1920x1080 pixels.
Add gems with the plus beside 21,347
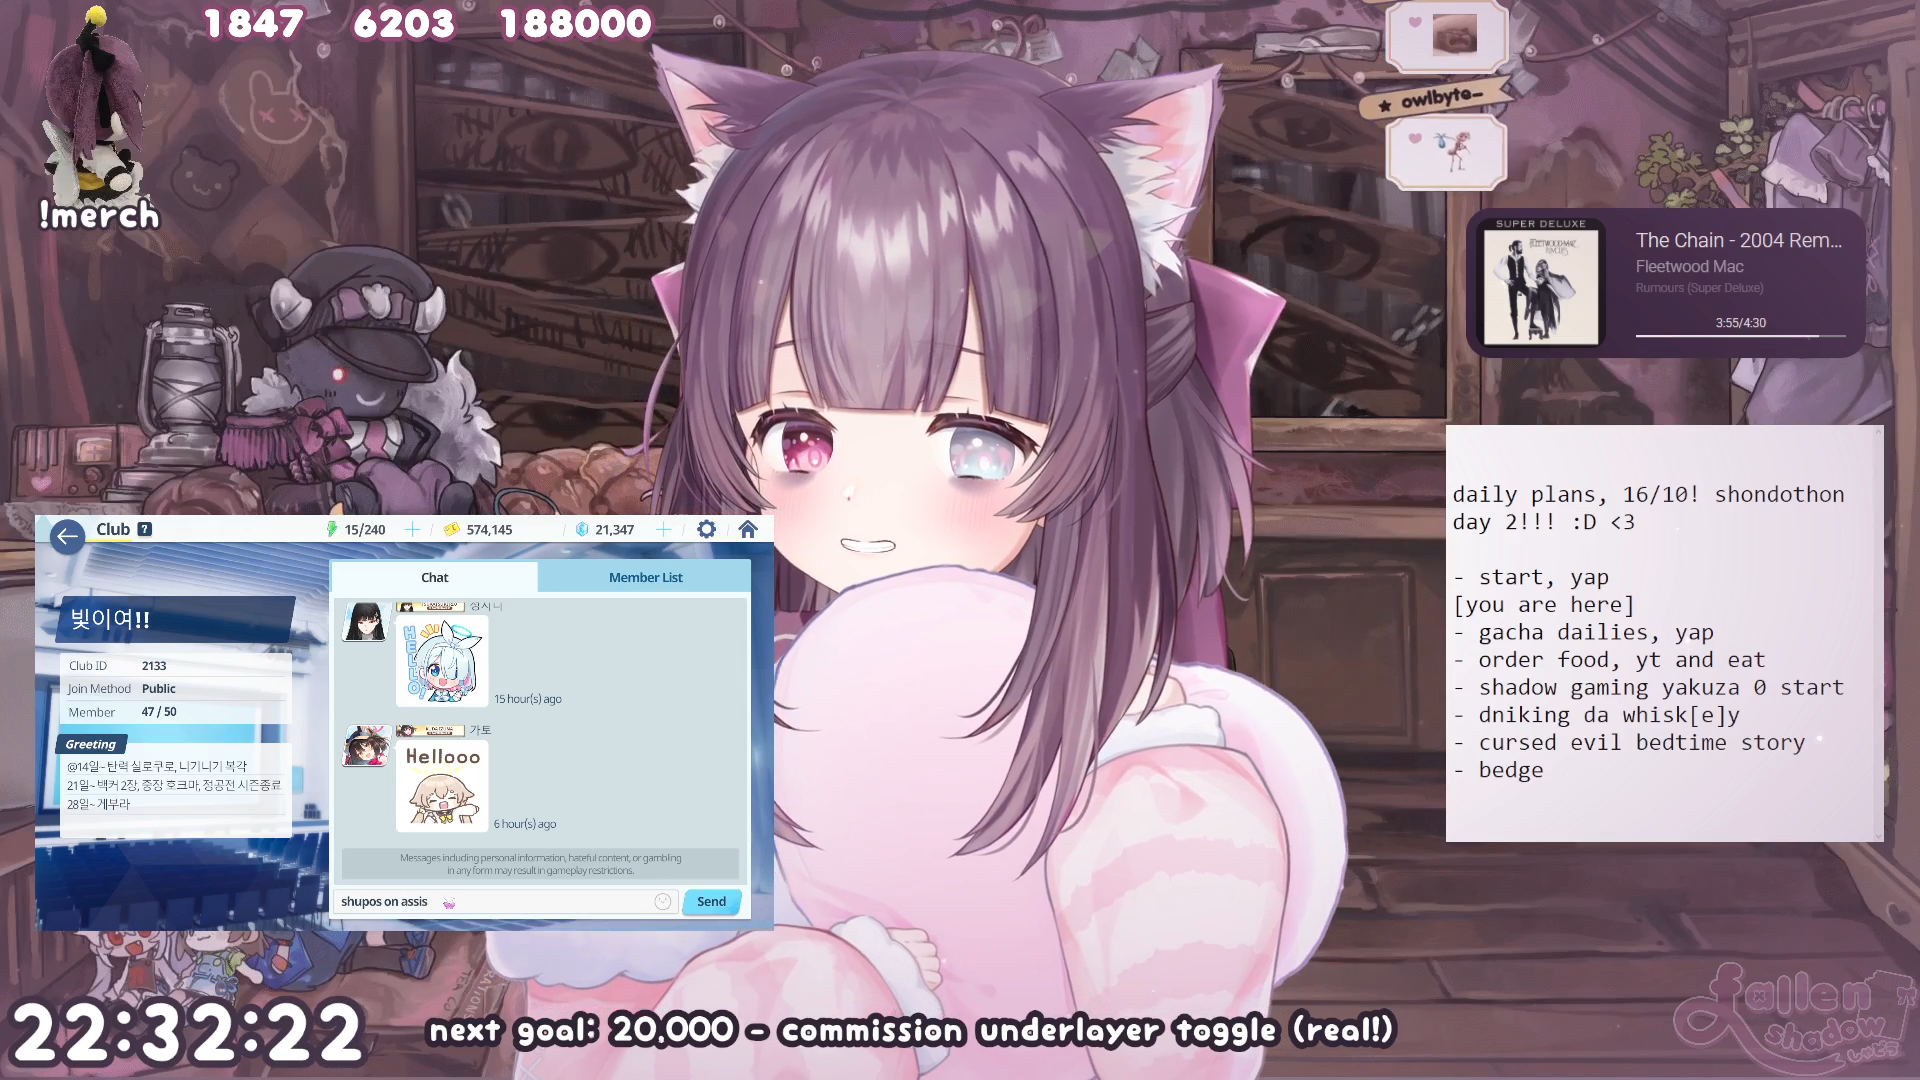(663, 529)
